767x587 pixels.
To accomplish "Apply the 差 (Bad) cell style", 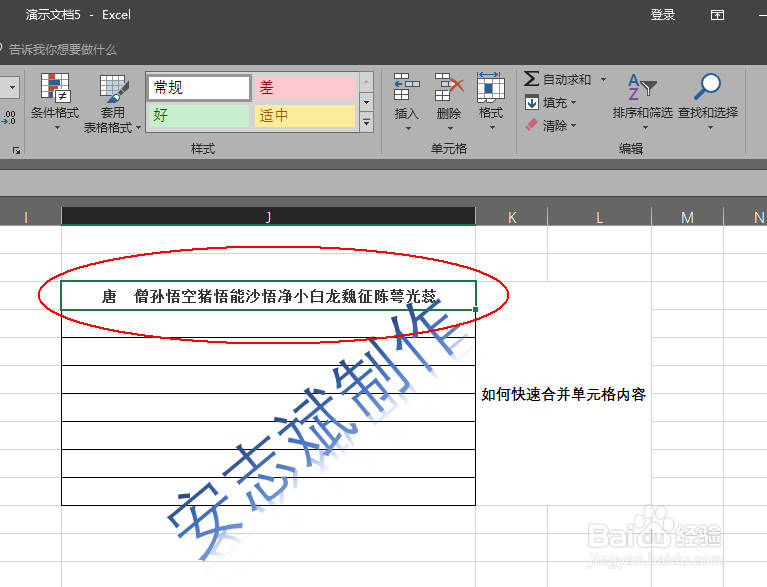I will coord(304,88).
